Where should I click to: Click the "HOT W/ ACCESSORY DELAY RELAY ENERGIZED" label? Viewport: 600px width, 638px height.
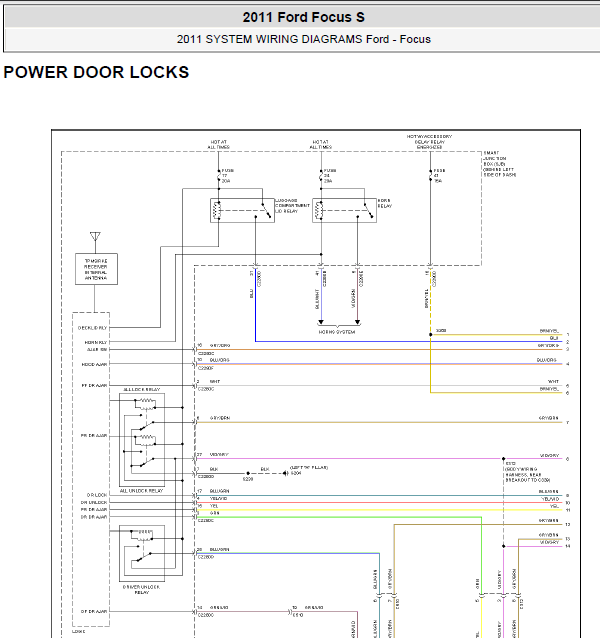(430, 142)
